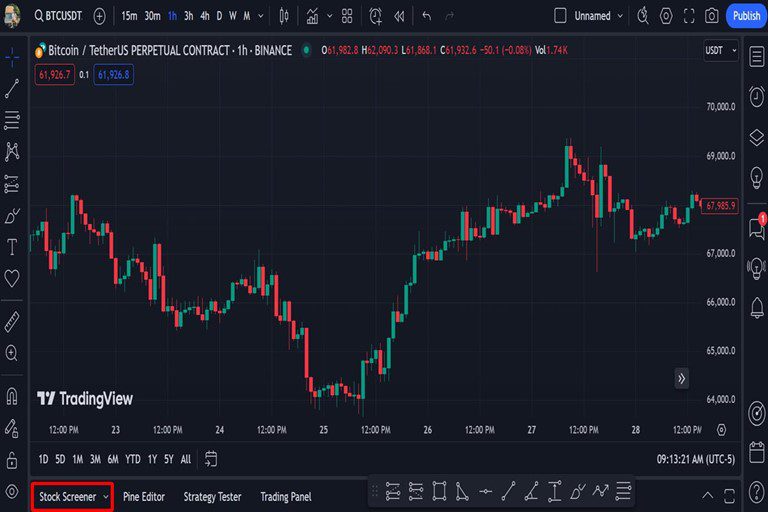The width and height of the screenshot is (768, 512).
Task: Open the candlestick chart type selector
Action: [284, 16]
